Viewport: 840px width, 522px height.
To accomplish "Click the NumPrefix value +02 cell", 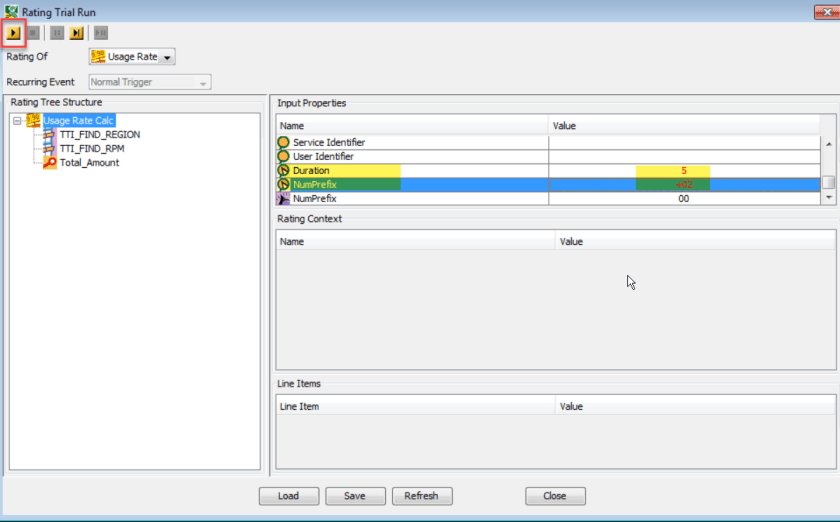I will (x=684, y=184).
